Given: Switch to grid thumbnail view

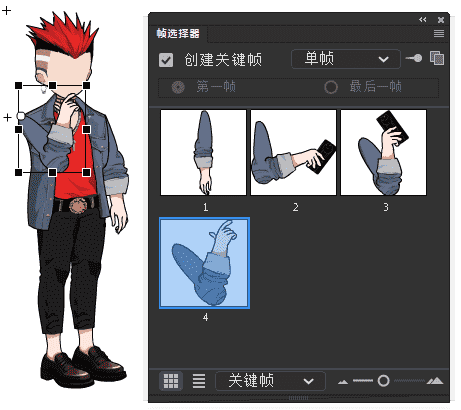Looking at the screenshot, I should tap(171, 381).
